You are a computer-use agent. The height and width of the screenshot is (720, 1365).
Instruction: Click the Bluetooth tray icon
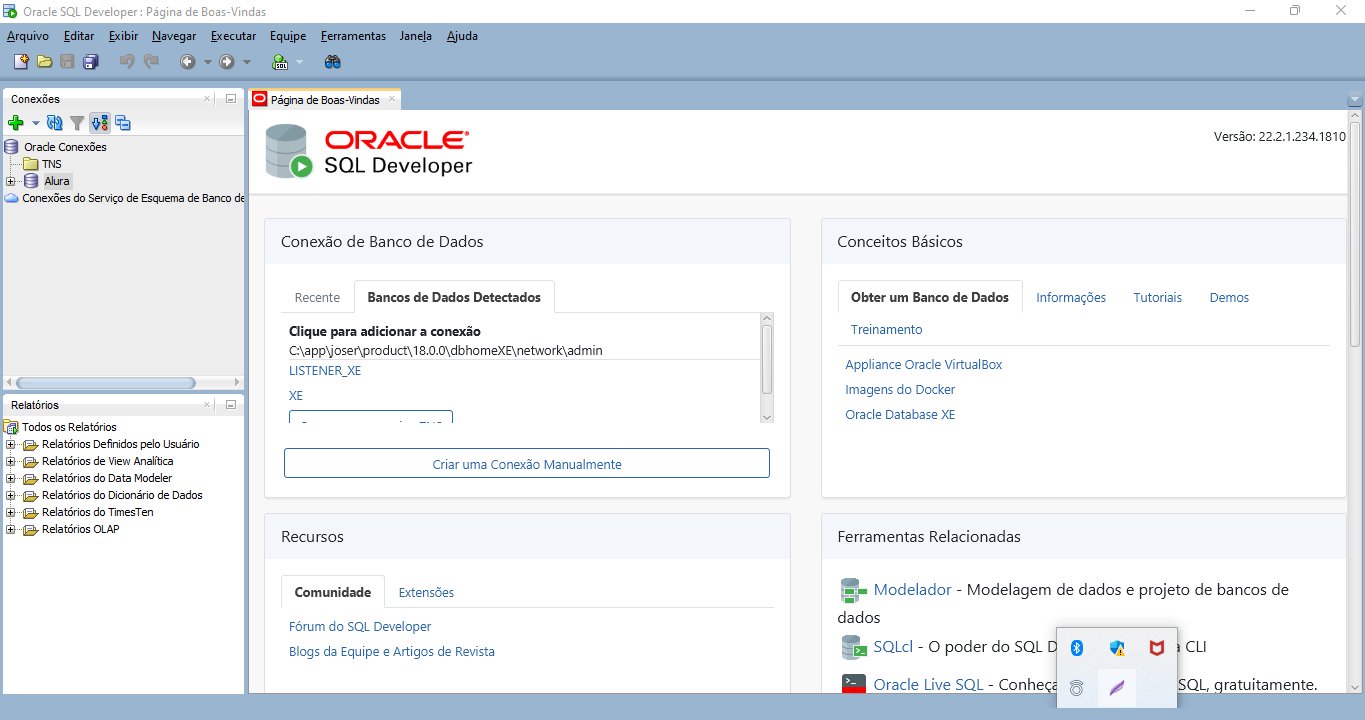[x=1077, y=648]
